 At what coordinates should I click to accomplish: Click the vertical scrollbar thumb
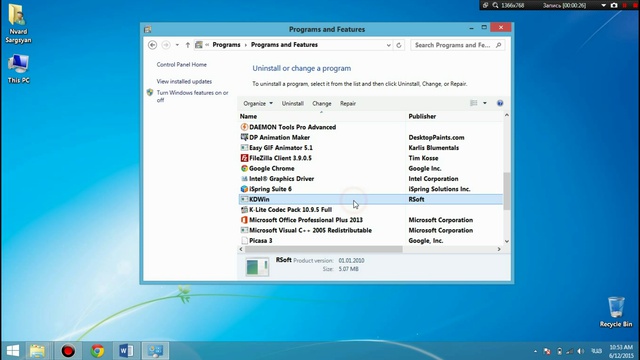point(507,191)
